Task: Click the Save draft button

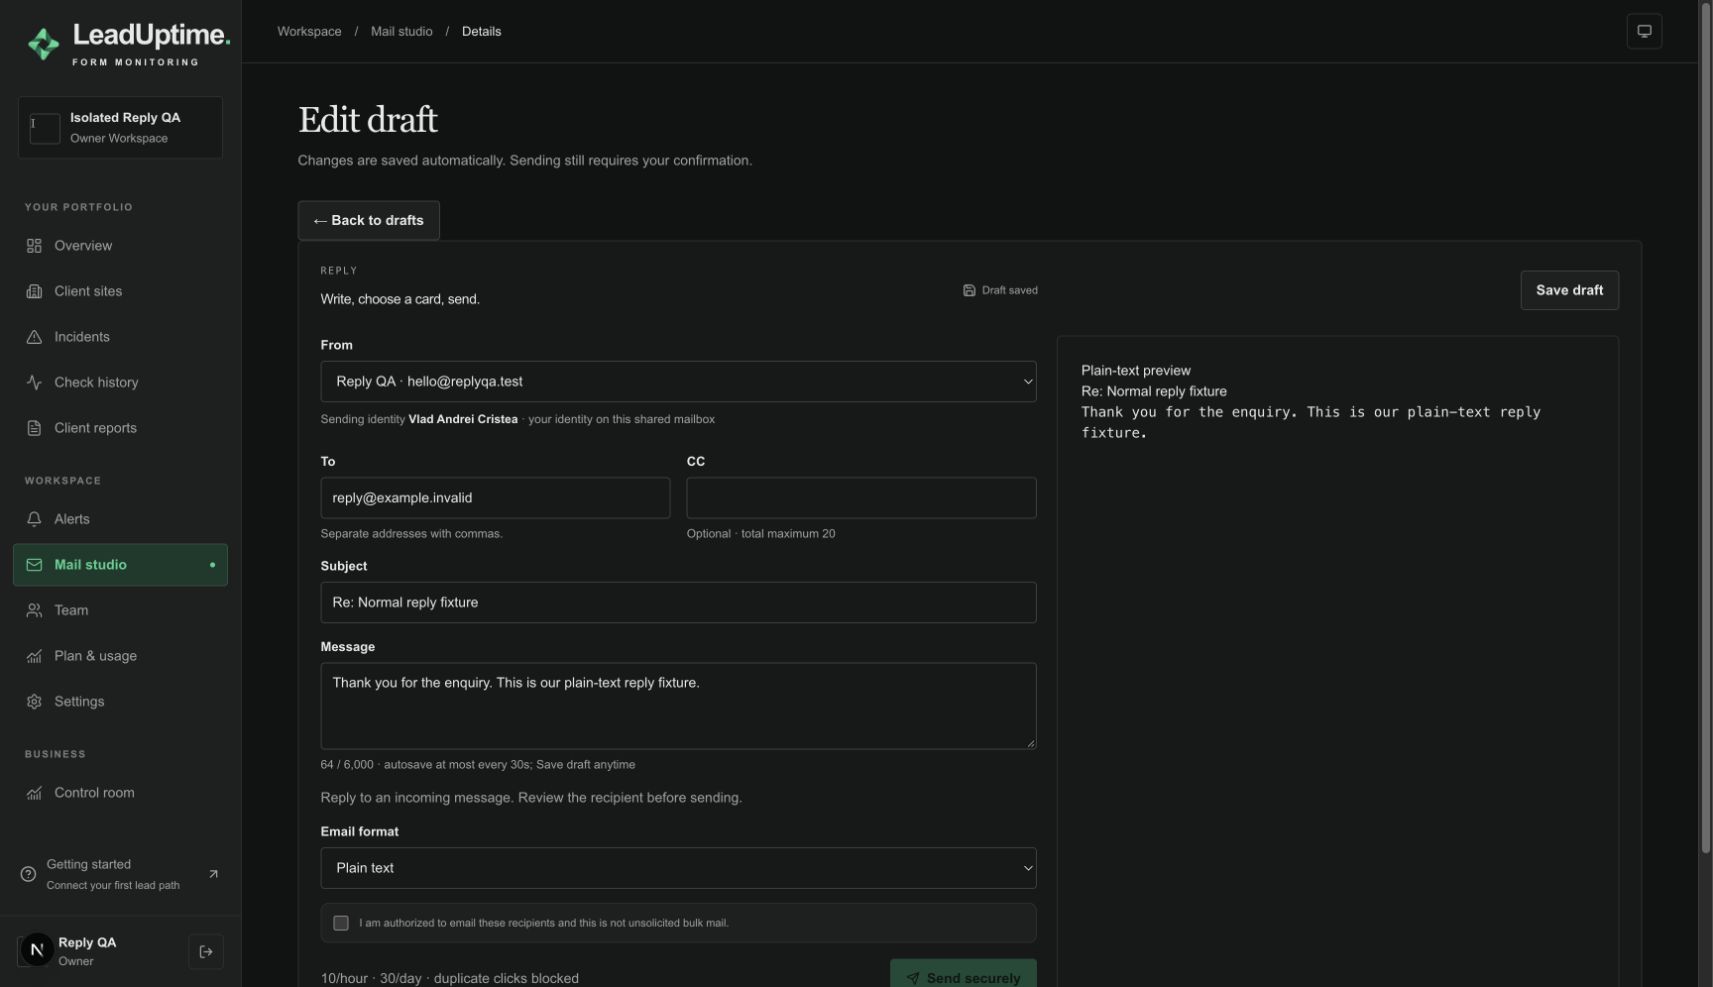Action: click(1569, 290)
